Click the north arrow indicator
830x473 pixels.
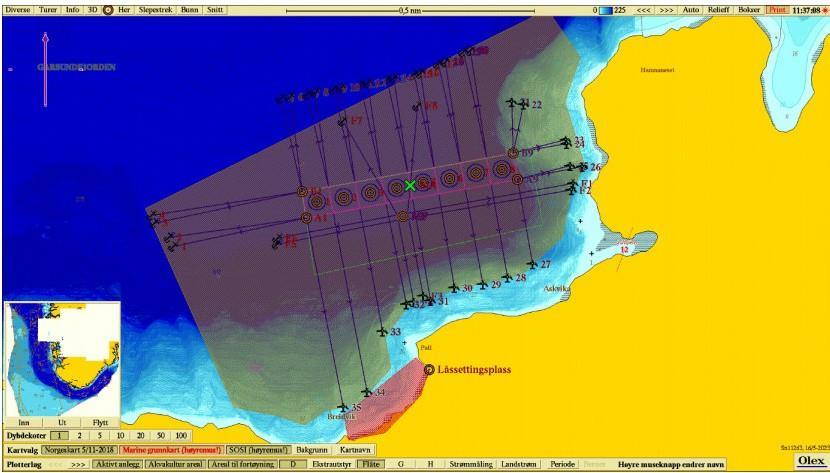(45, 68)
